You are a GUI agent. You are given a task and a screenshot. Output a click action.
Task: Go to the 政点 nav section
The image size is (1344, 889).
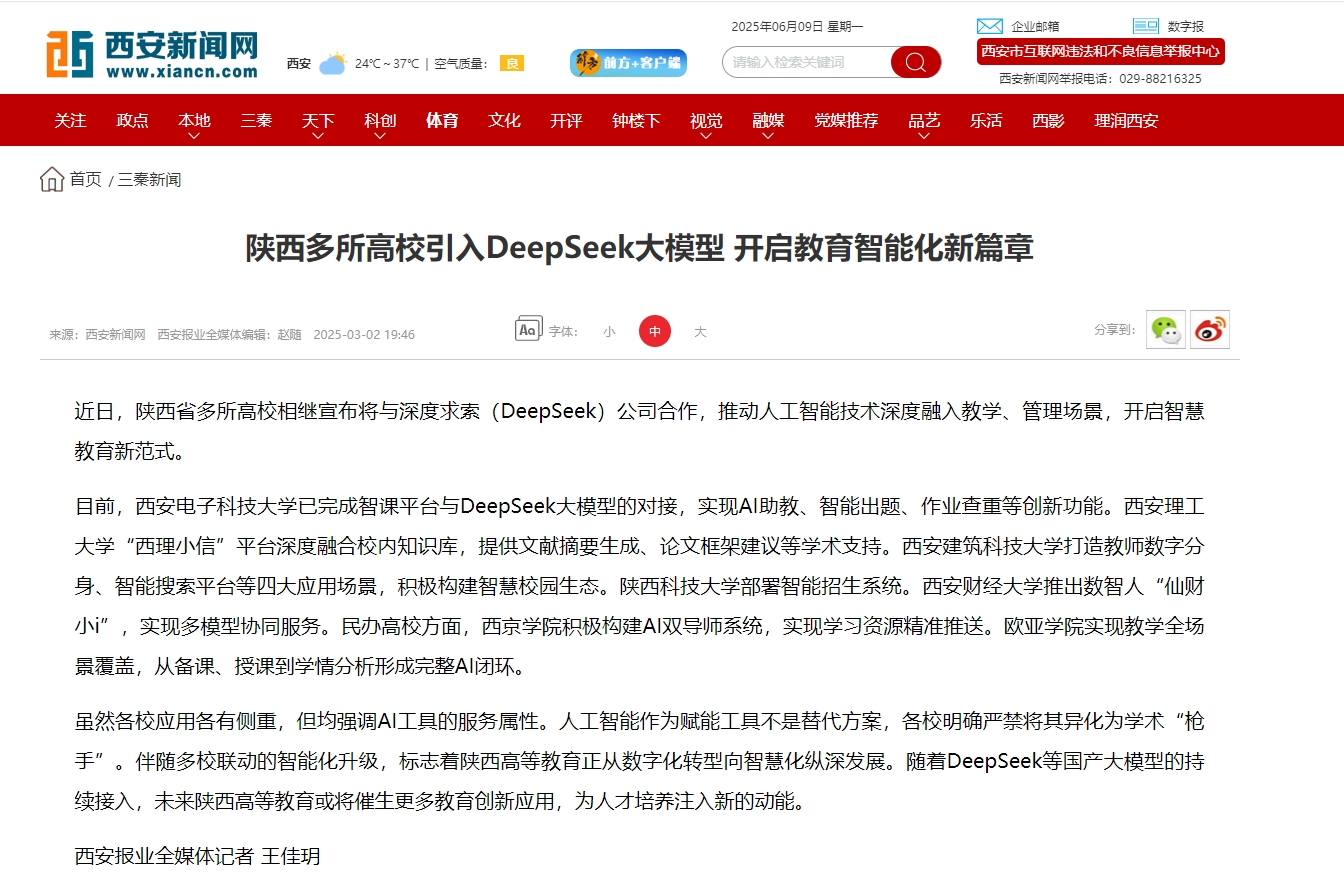point(132,120)
